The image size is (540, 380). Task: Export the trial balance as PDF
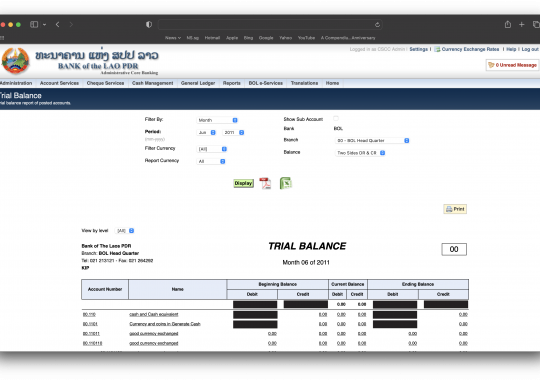click(x=265, y=183)
